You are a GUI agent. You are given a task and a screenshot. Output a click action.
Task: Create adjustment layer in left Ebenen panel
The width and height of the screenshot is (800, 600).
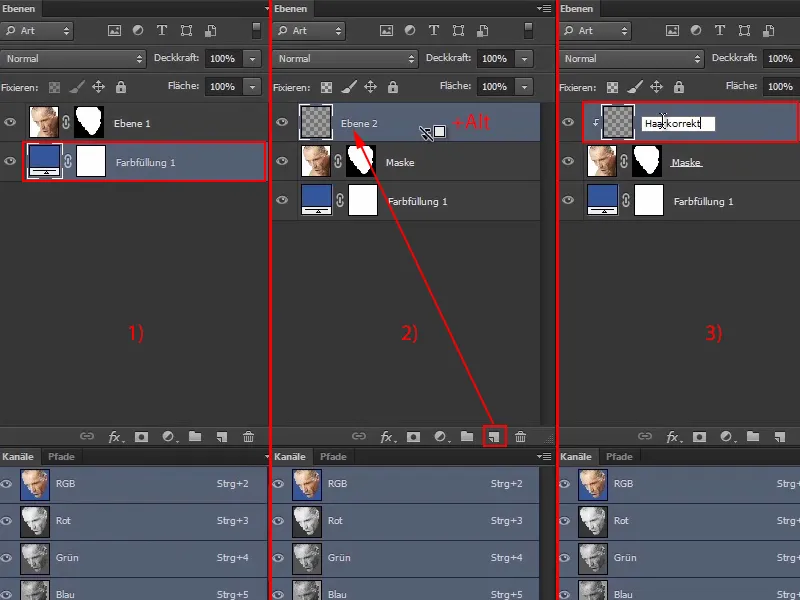(169, 437)
